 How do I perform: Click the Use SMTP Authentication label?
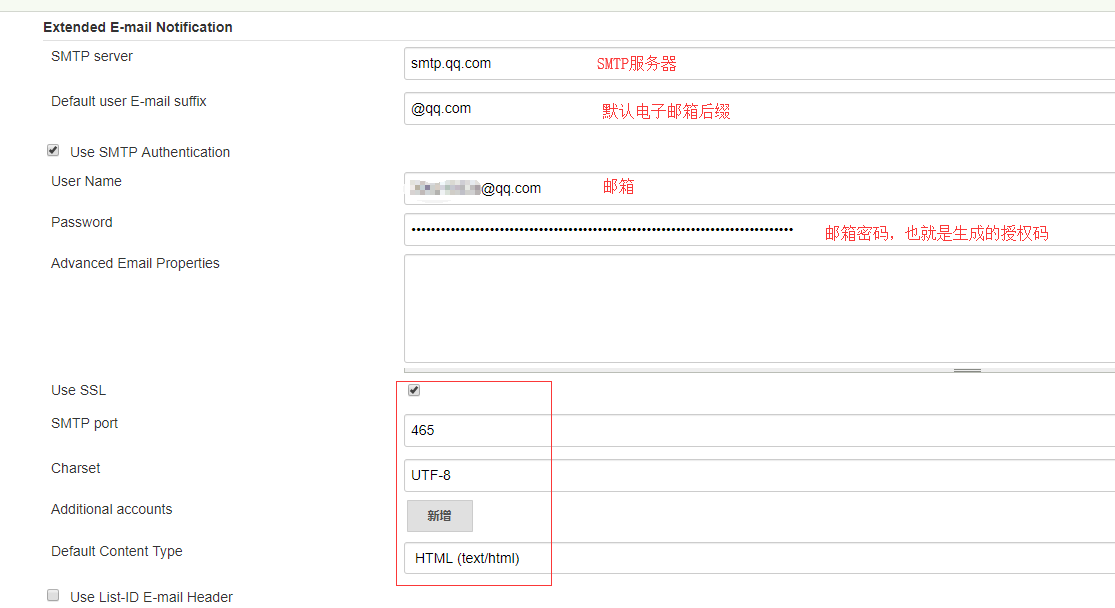tap(150, 152)
